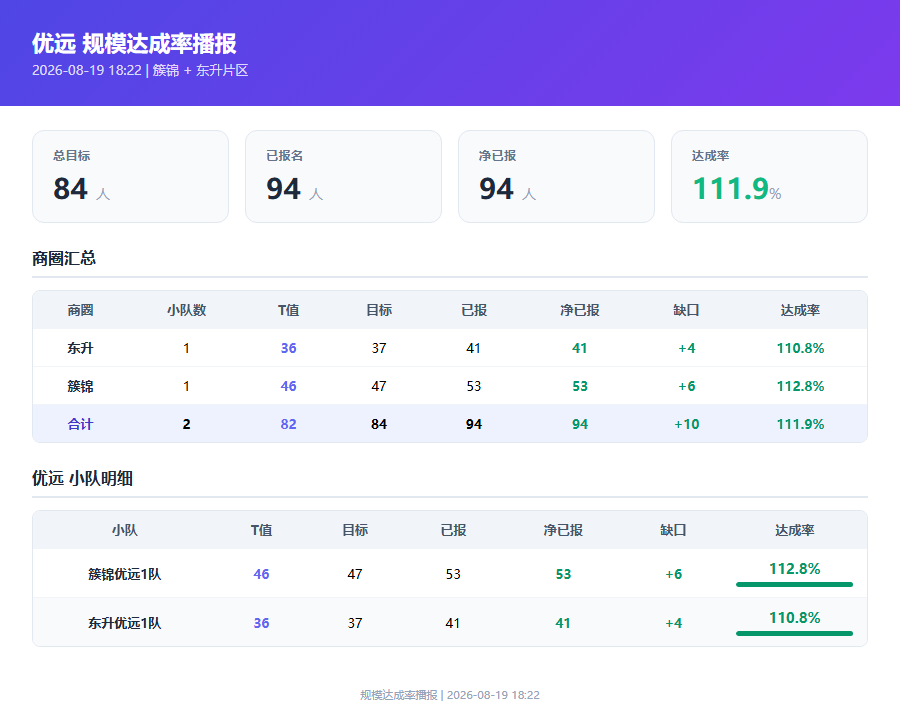
Task: Click 达成率 header in 商圈汇总 table
Action: (800, 310)
